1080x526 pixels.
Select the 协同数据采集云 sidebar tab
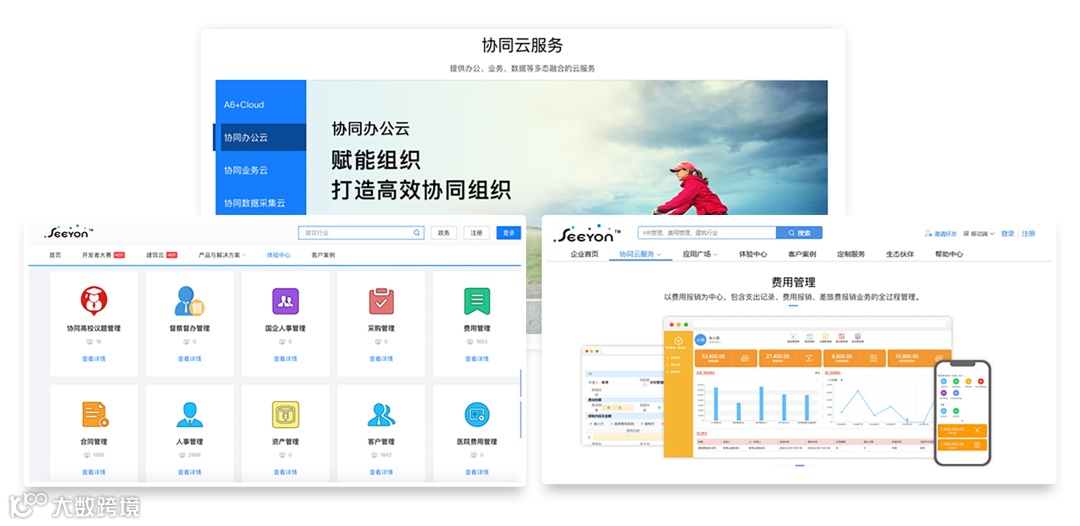[x=260, y=203]
